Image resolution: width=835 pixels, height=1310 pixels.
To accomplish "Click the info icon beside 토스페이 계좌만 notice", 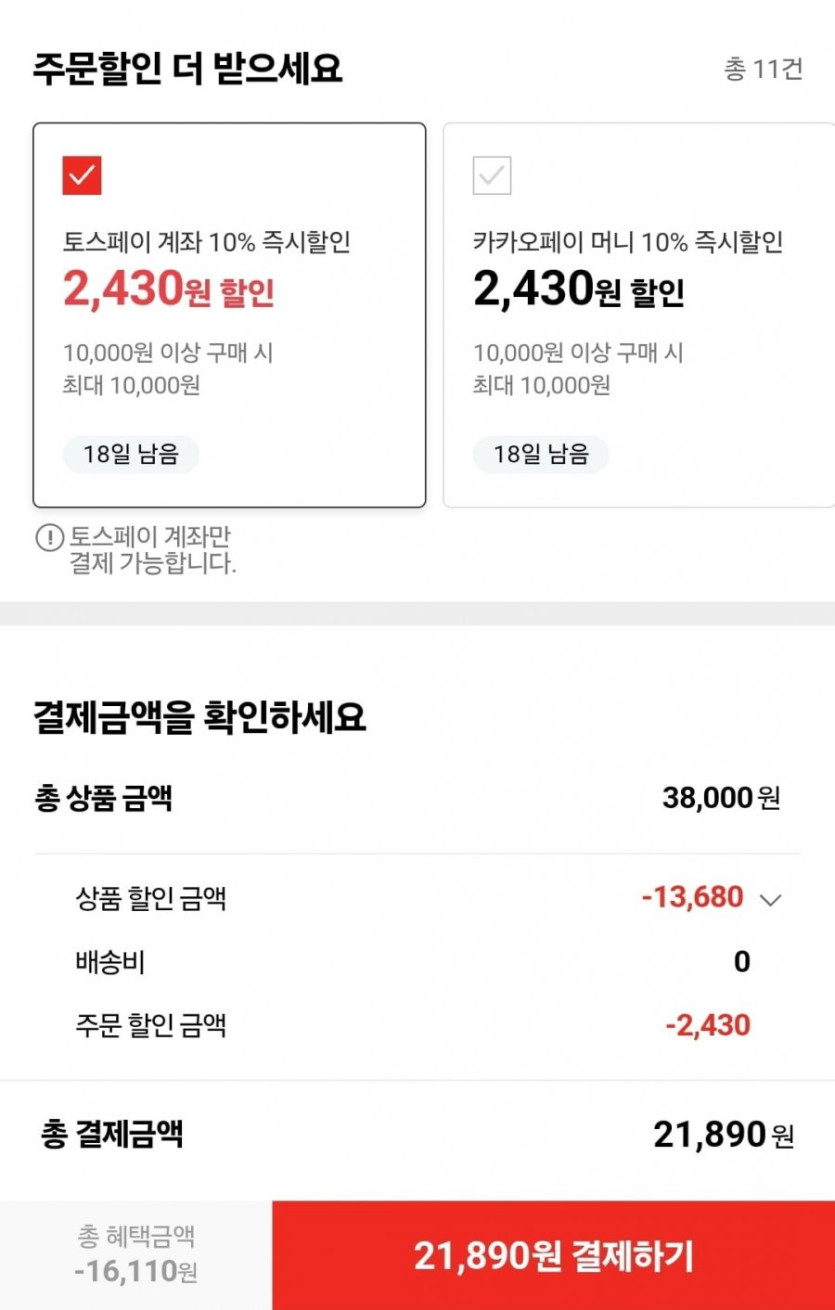I will (49, 538).
